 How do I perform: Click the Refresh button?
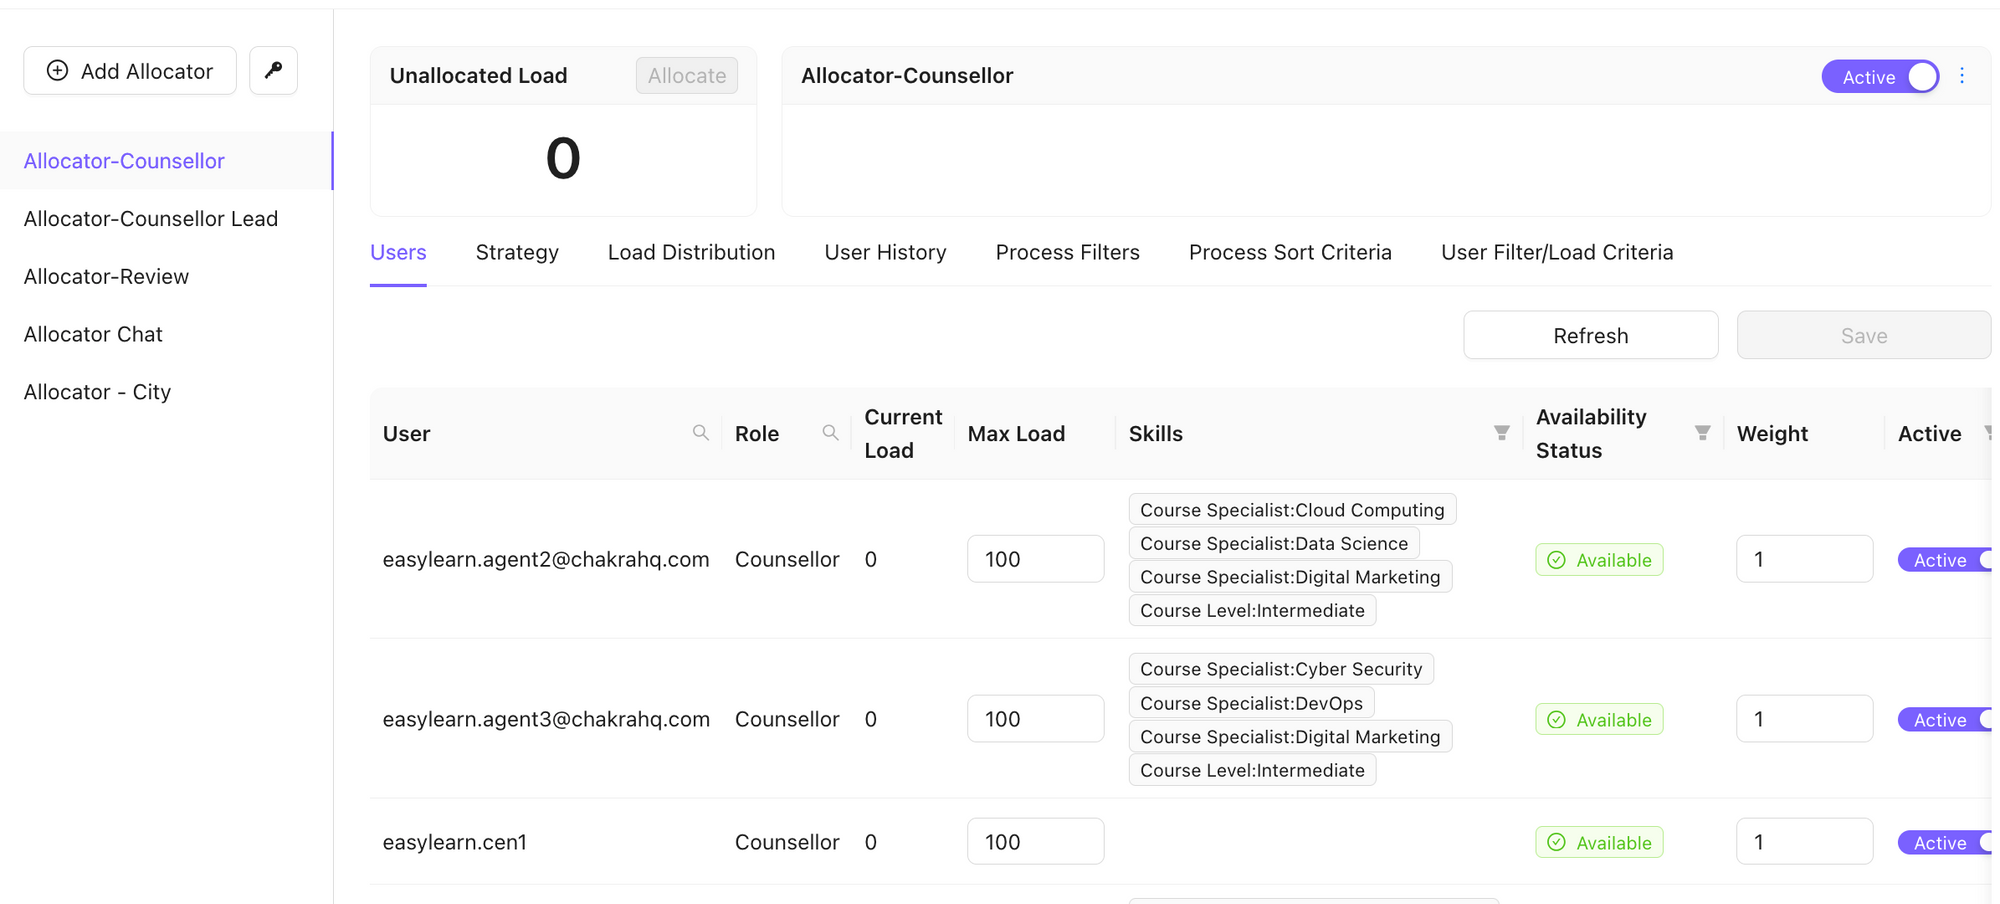click(1590, 335)
